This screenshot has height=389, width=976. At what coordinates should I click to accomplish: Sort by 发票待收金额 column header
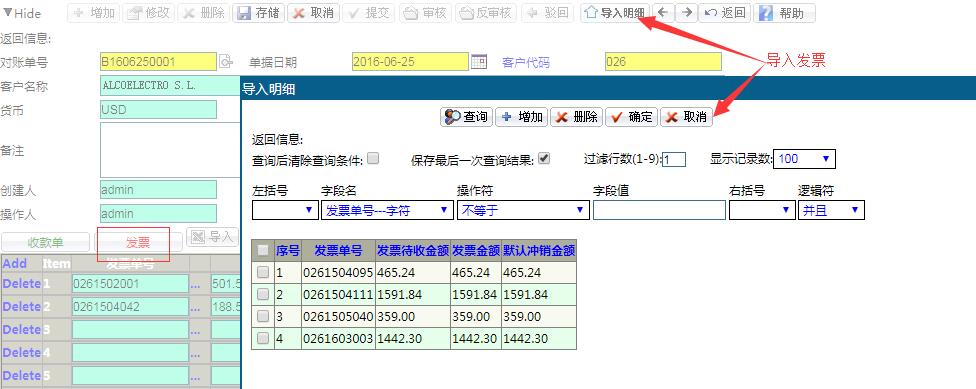413,251
